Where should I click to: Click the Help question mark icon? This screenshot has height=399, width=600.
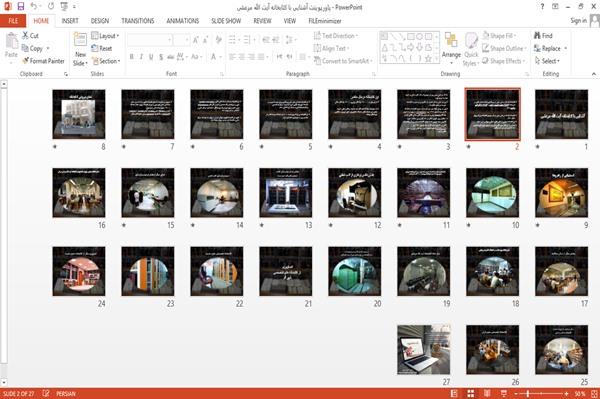click(542, 7)
